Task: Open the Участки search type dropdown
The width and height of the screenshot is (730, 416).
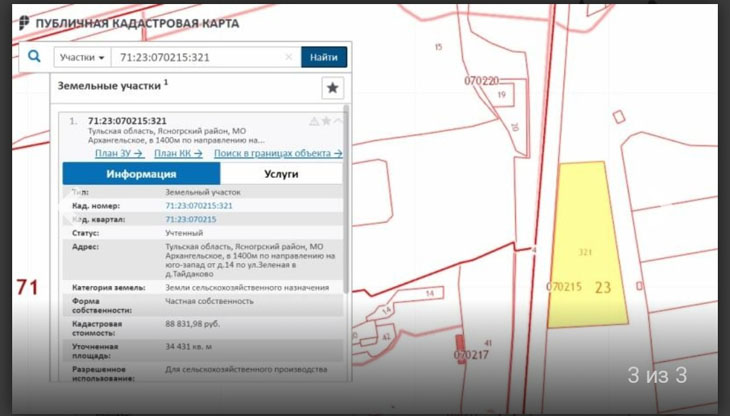Action: click(x=81, y=57)
